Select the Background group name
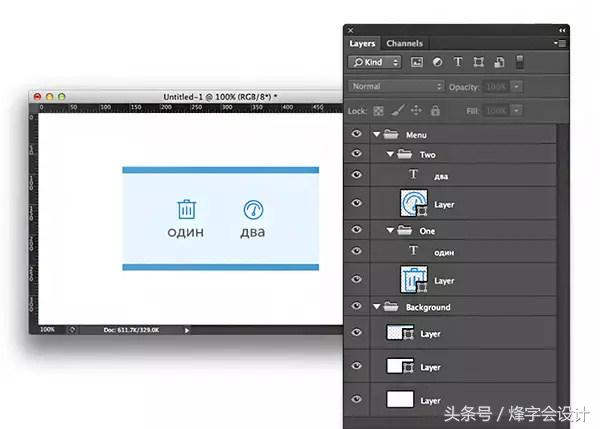 [x=428, y=307]
